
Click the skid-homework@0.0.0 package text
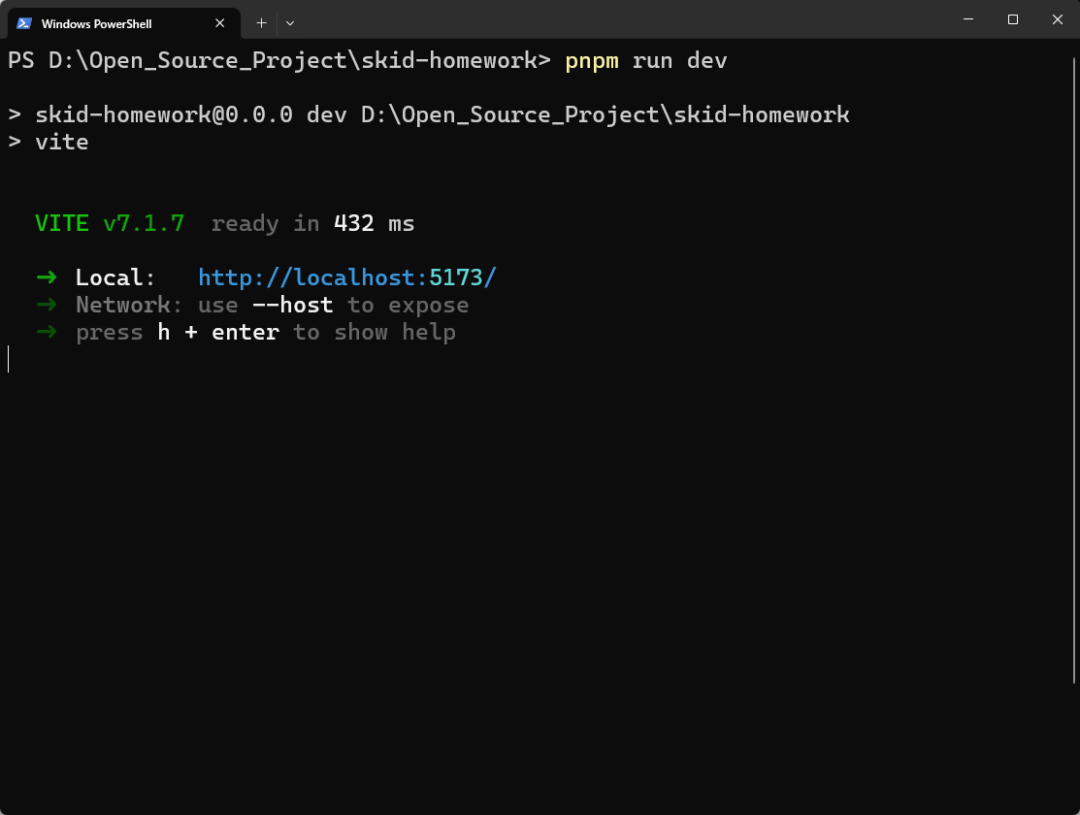(x=164, y=115)
